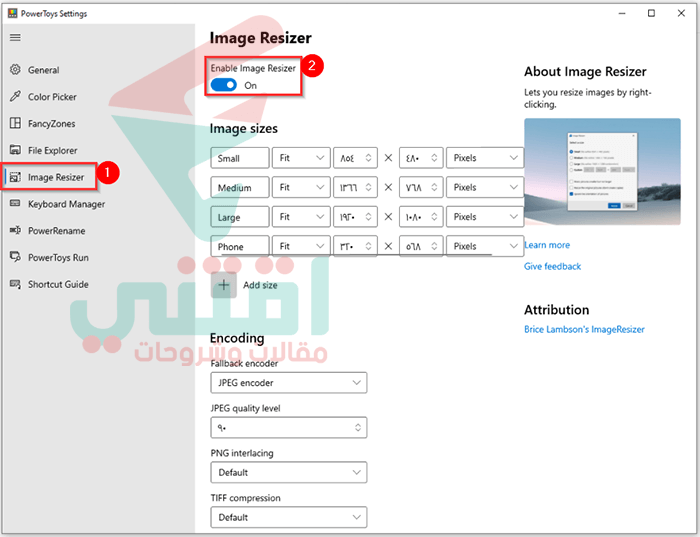This screenshot has width=700, height=537.
Task: Expand the TIFF compression dropdown
Action: click(x=289, y=517)
